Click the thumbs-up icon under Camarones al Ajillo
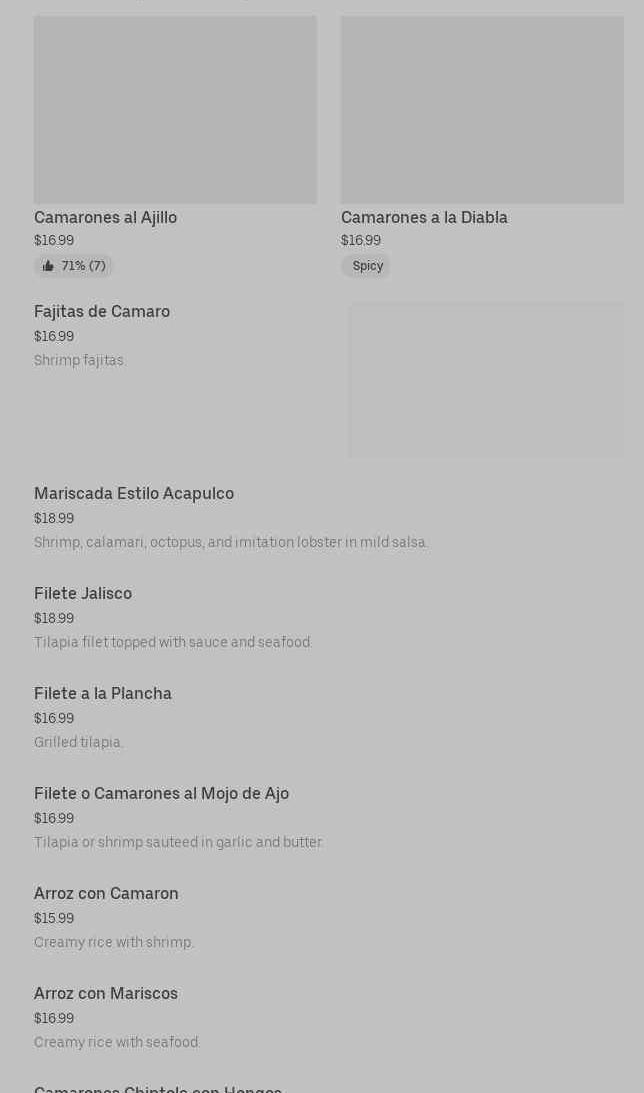644x1093 pixels. pos(48,266)
